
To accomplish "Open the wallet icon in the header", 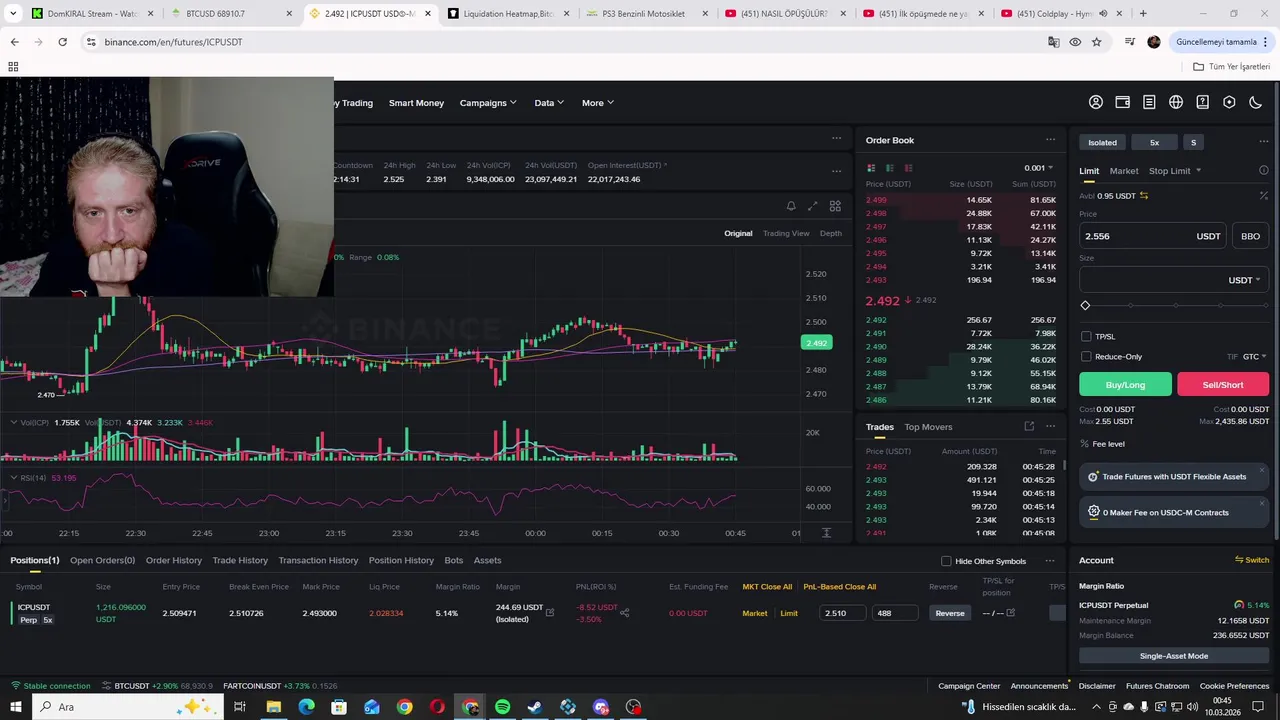I will pos(1123,102).
